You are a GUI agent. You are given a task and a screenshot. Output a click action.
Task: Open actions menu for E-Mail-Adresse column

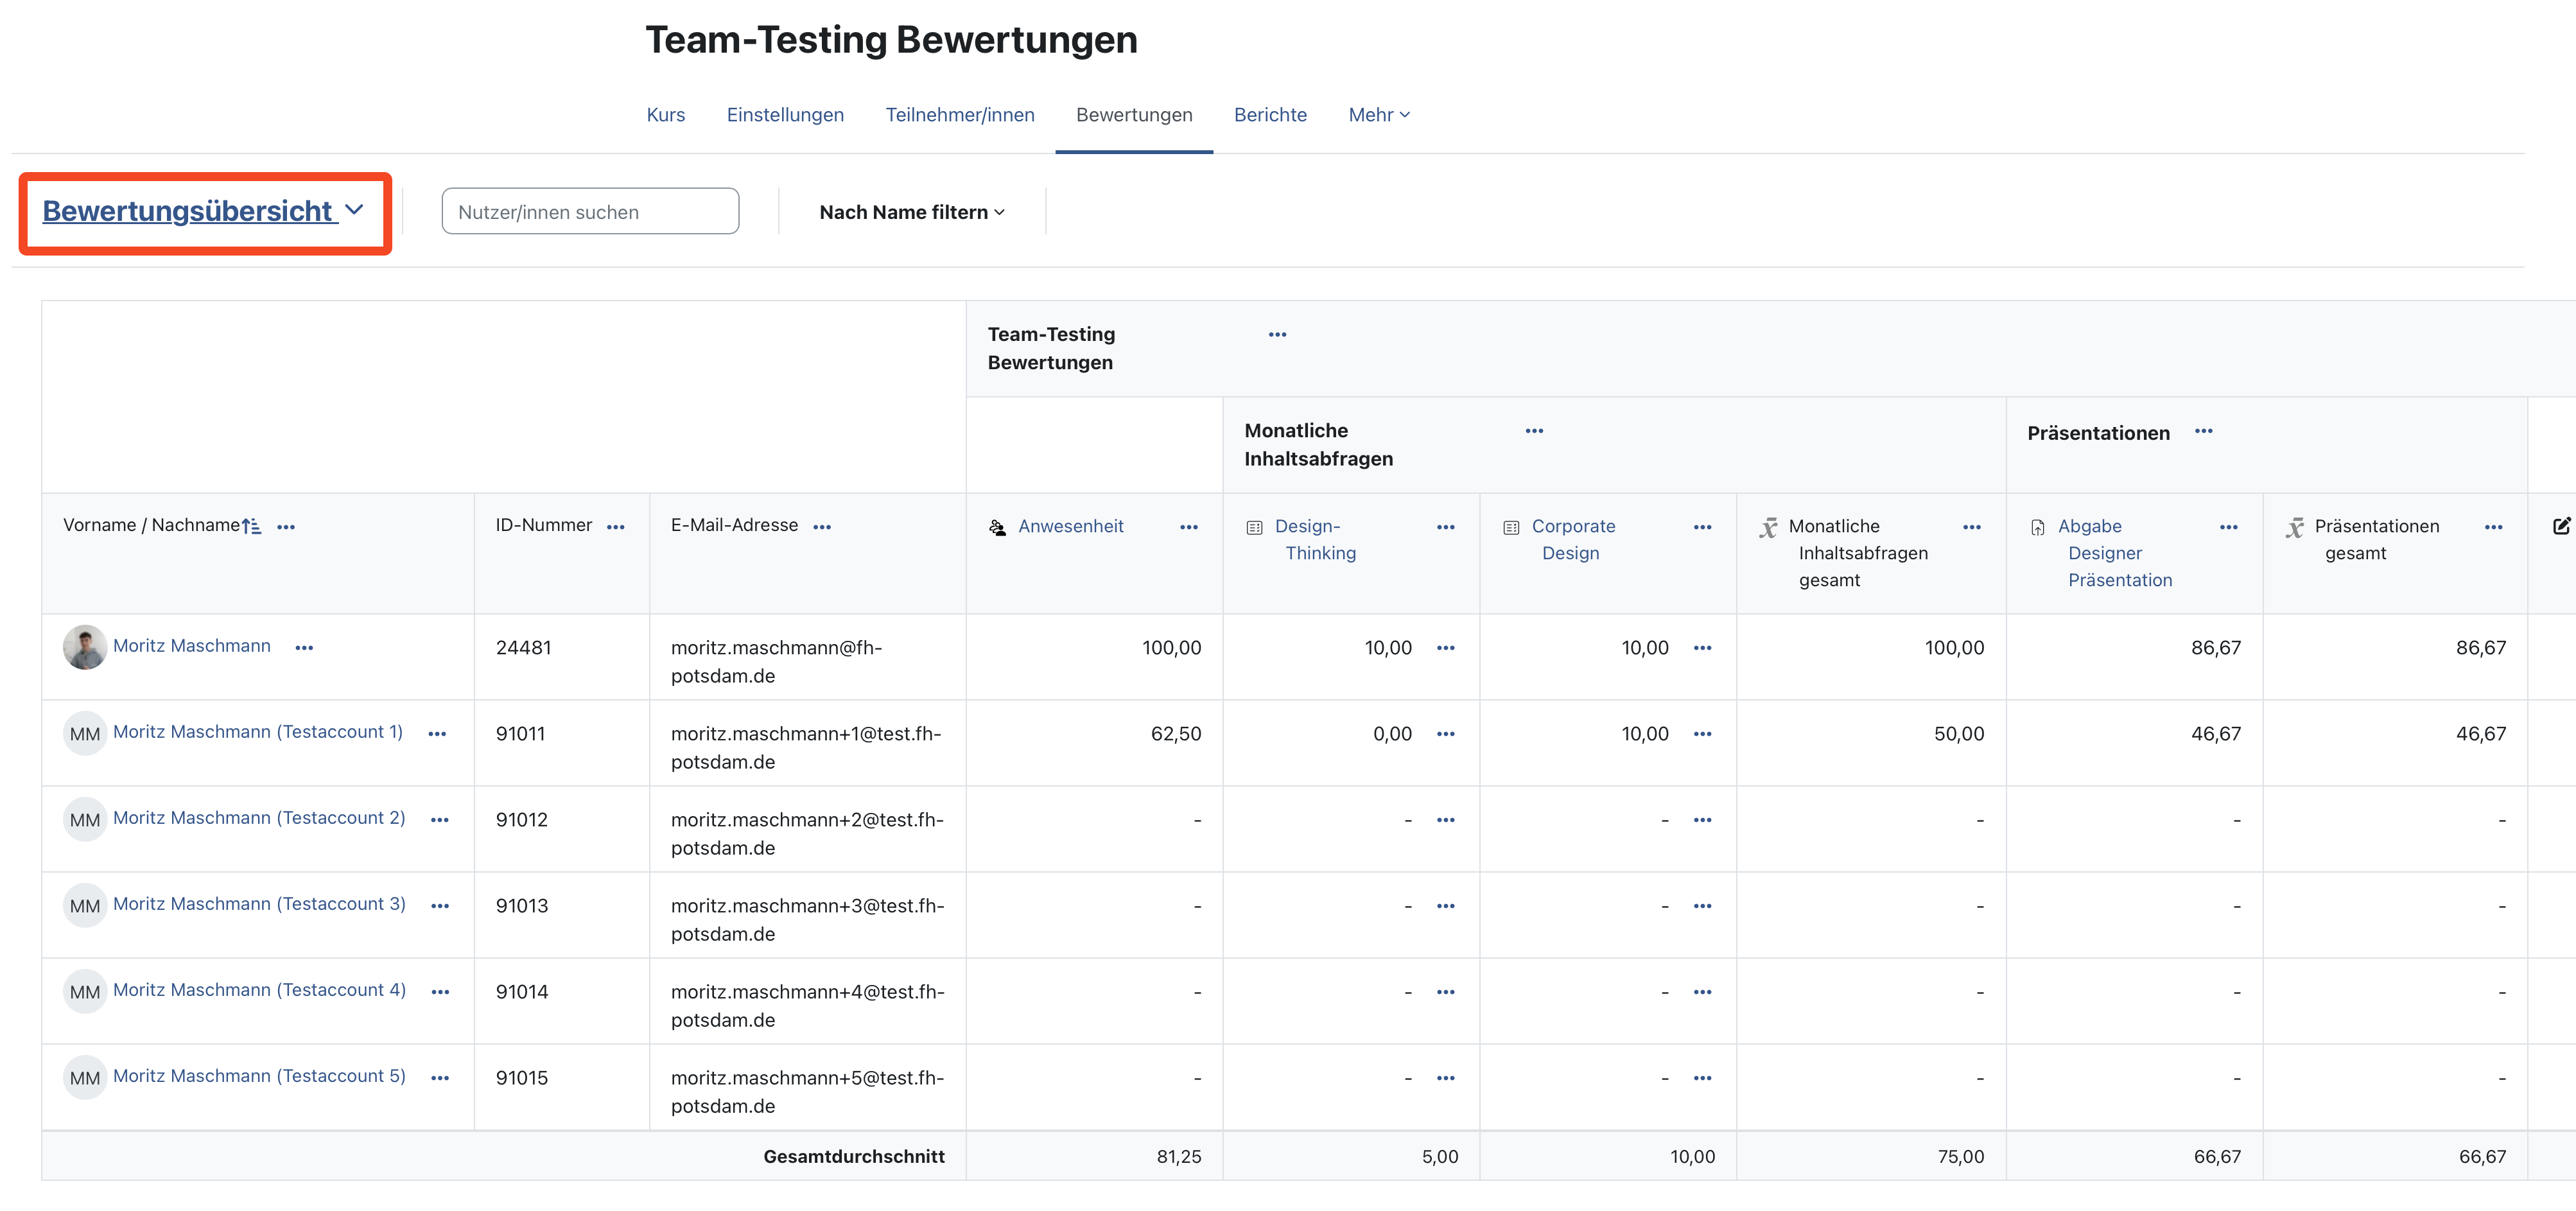[822, 527]
